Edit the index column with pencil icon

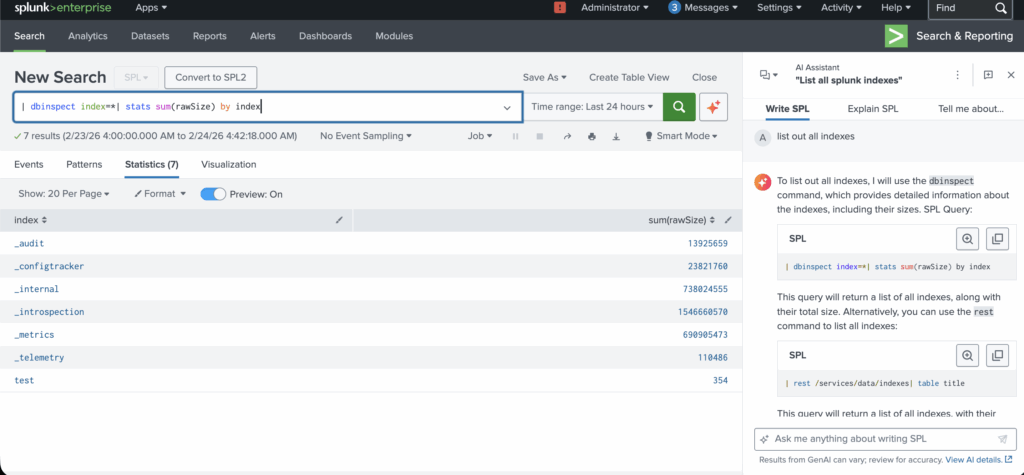point(339,219)
